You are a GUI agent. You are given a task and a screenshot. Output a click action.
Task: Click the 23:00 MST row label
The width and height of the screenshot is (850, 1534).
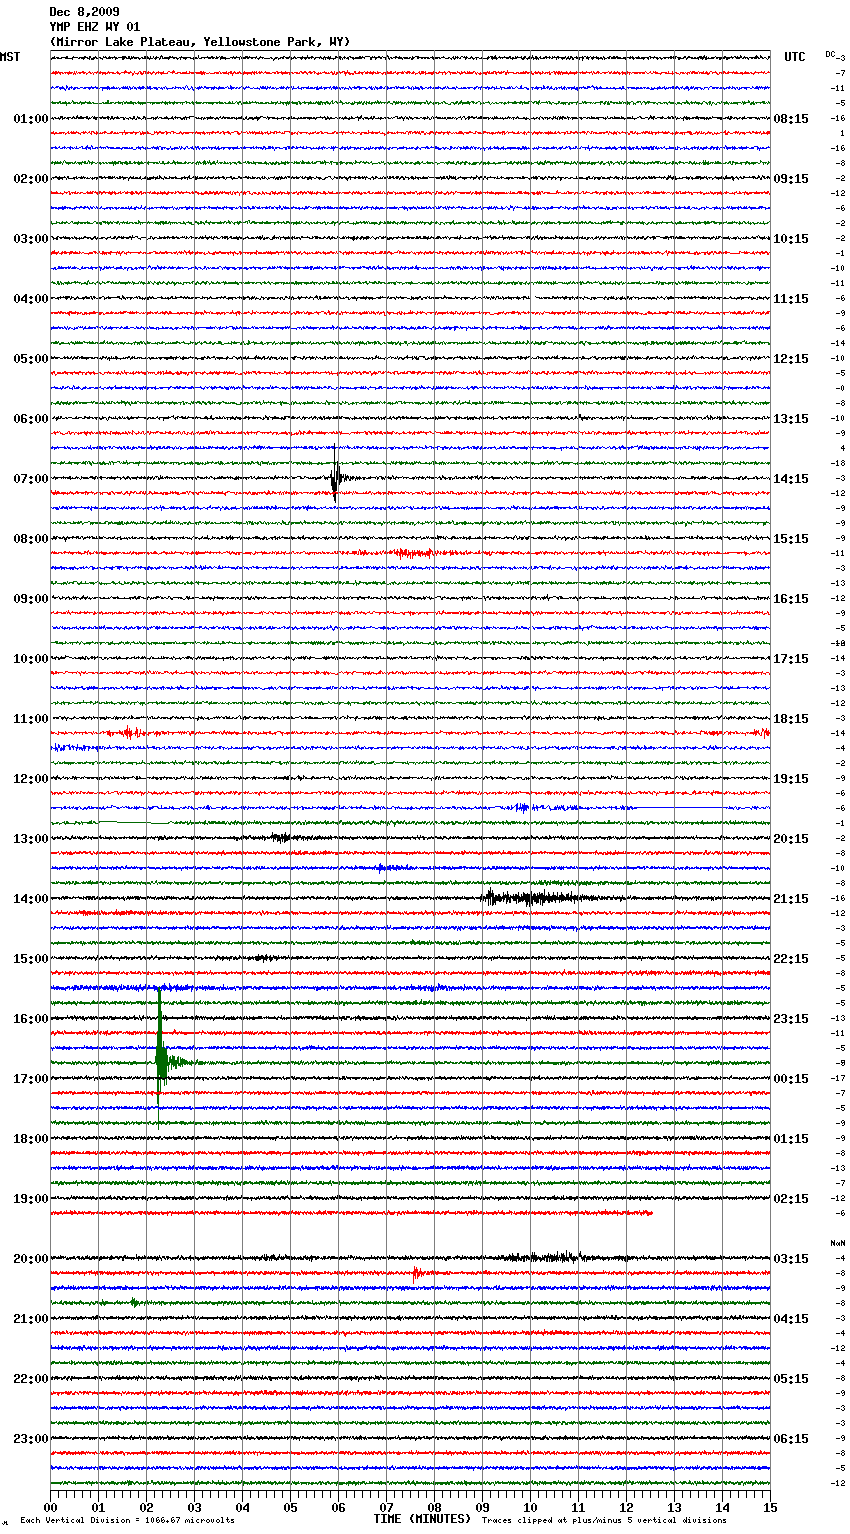click(x=31, y=1439)
